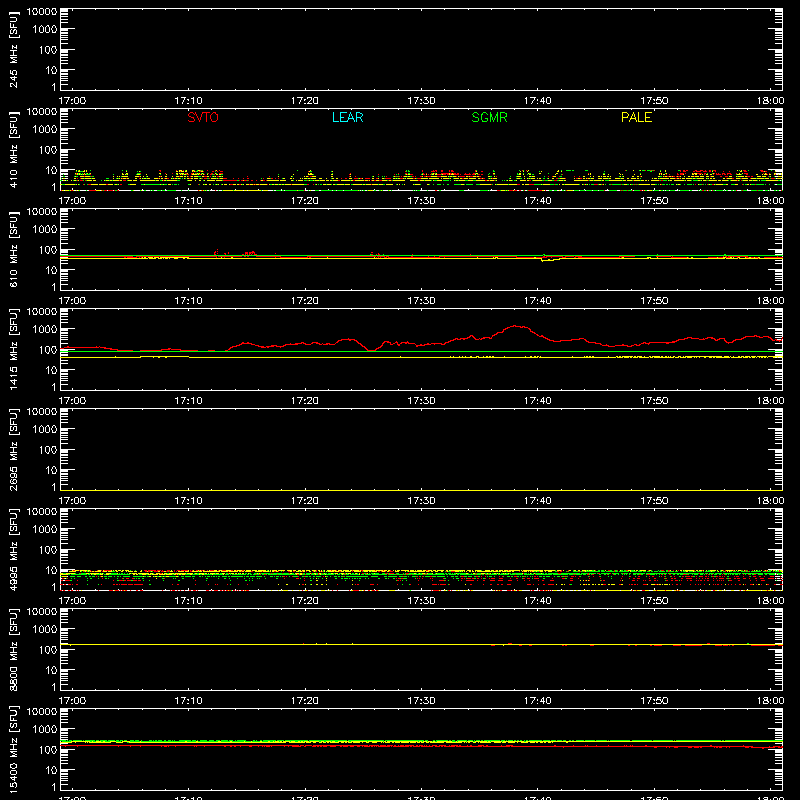Viewport: 800px width, 800px height.
Task: Click the 17:40 label under the 410 MHz panel
Action: click(538, 201)
